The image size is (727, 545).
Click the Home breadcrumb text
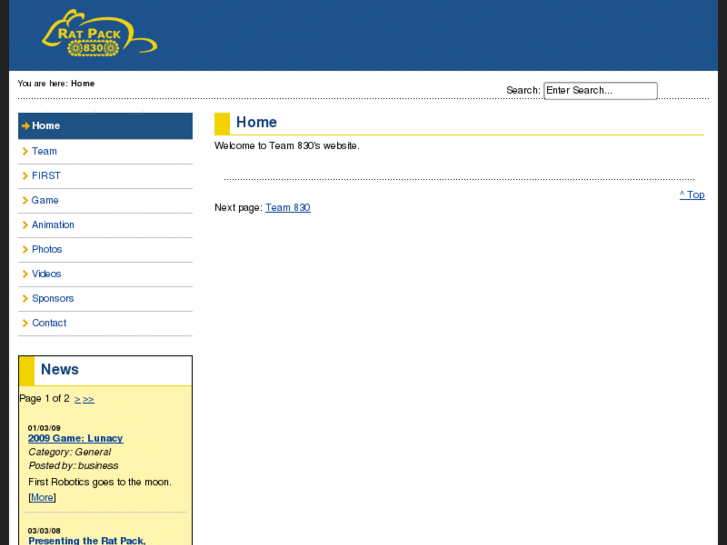coord(83,83)
